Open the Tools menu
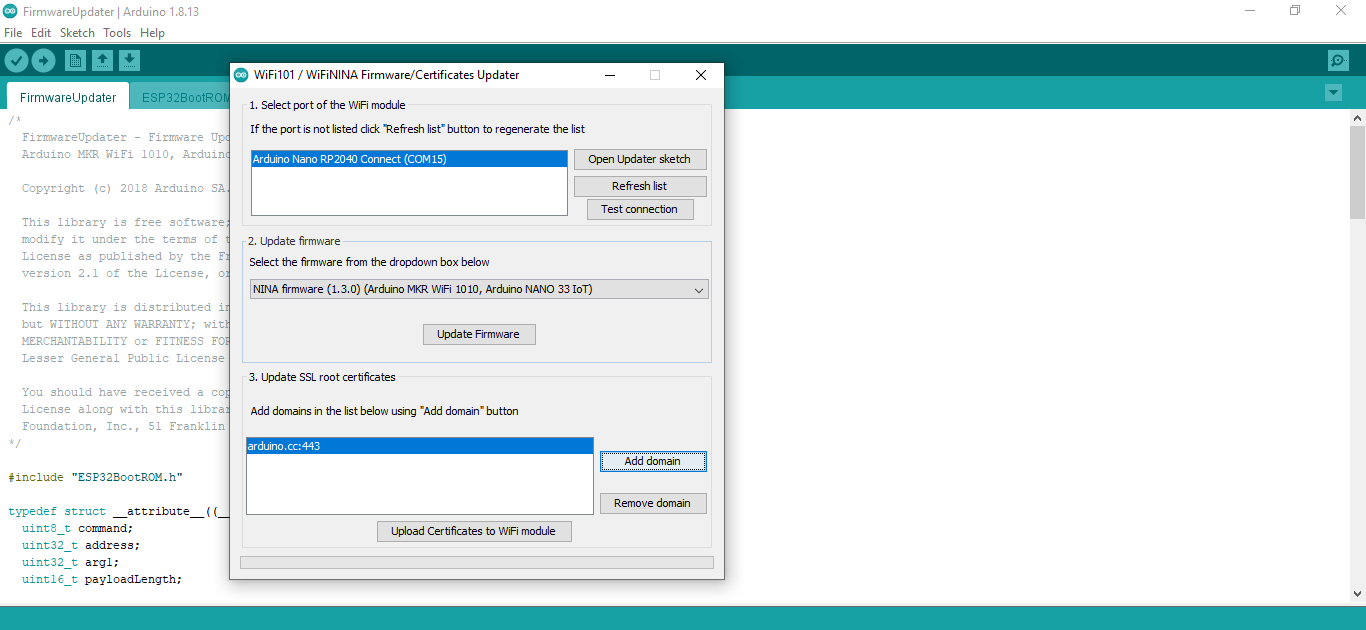This screenshot has width=1366, height=630. 117,33
